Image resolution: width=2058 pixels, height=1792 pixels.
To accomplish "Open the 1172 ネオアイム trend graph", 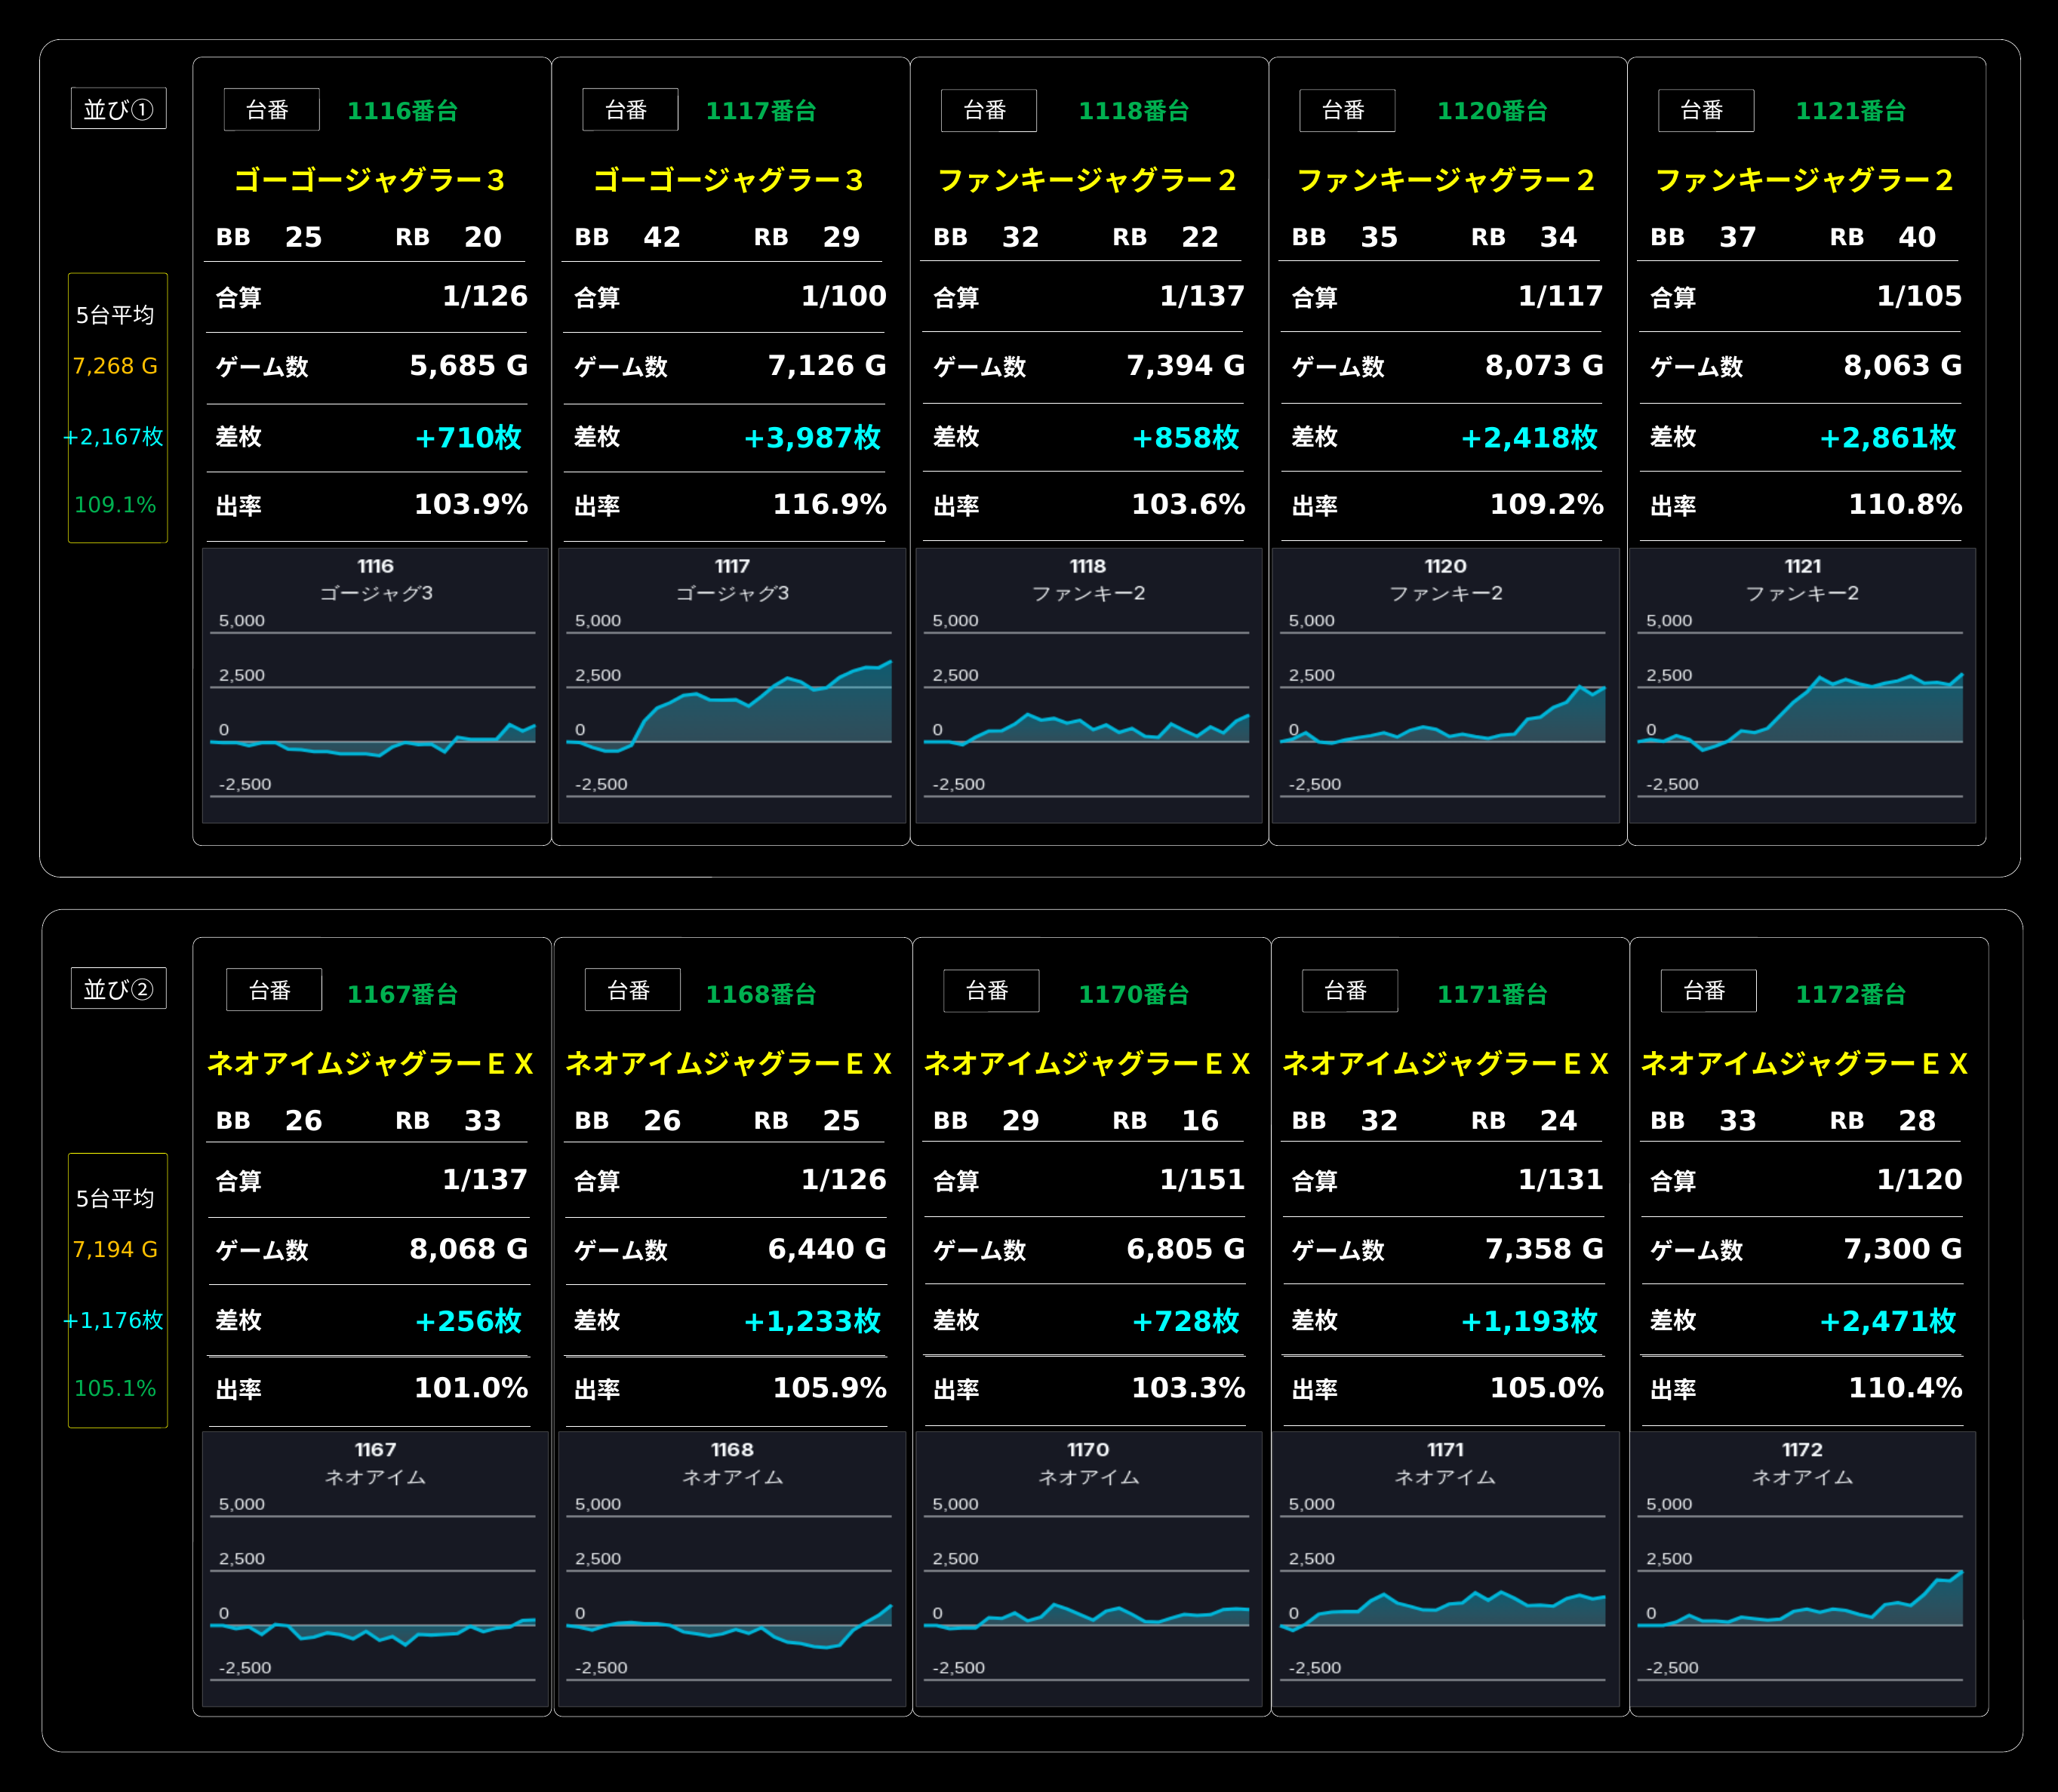I will click(1803, 1569).
